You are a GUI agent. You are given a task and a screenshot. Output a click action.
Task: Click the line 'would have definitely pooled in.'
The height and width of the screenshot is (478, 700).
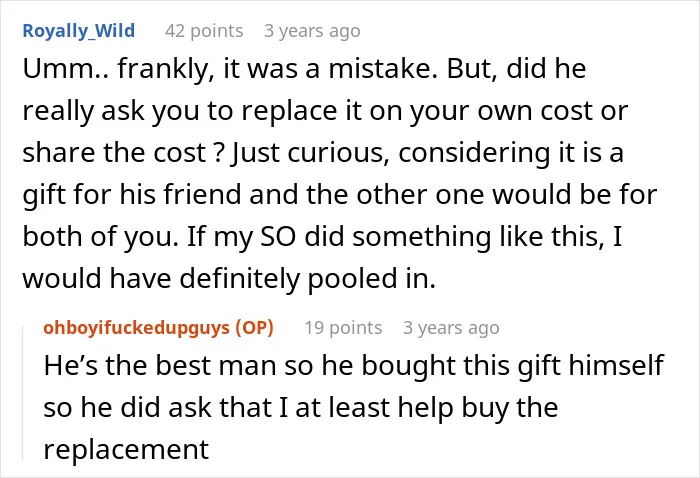click(x=229, y=278)
